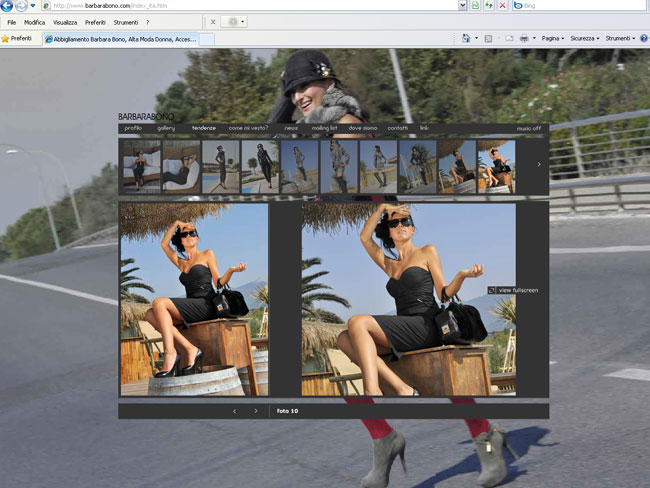Open the tendenze section
Screen dimensions: 650x488
[x=204, y=128]
